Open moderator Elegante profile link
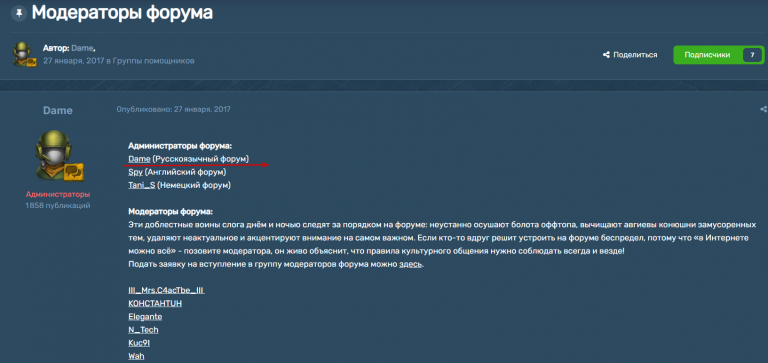Viewport: 768px width, 363px height. 145,317
